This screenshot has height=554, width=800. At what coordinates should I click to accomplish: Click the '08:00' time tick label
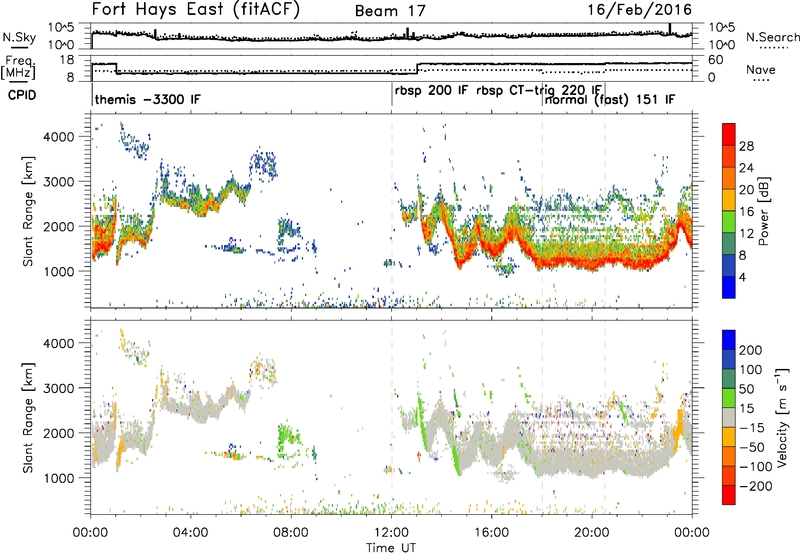[291, 533]
